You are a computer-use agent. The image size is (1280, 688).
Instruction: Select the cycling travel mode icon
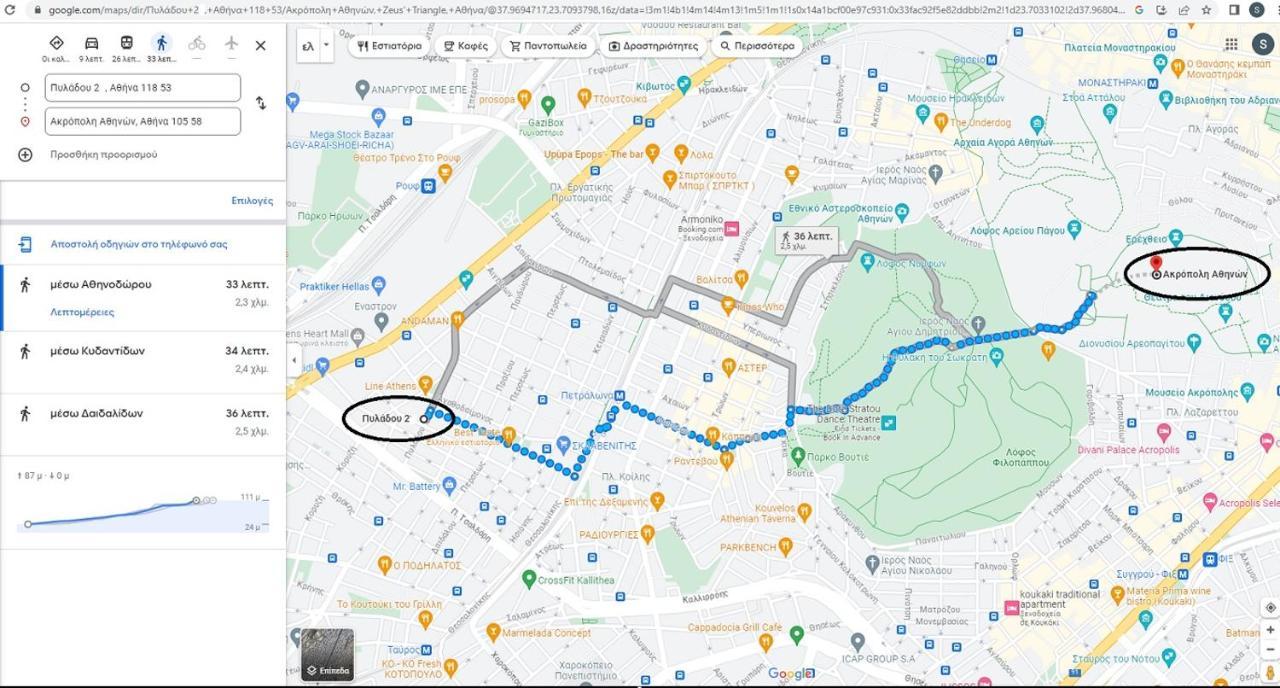pyautogui.click(x=197, y=43)
